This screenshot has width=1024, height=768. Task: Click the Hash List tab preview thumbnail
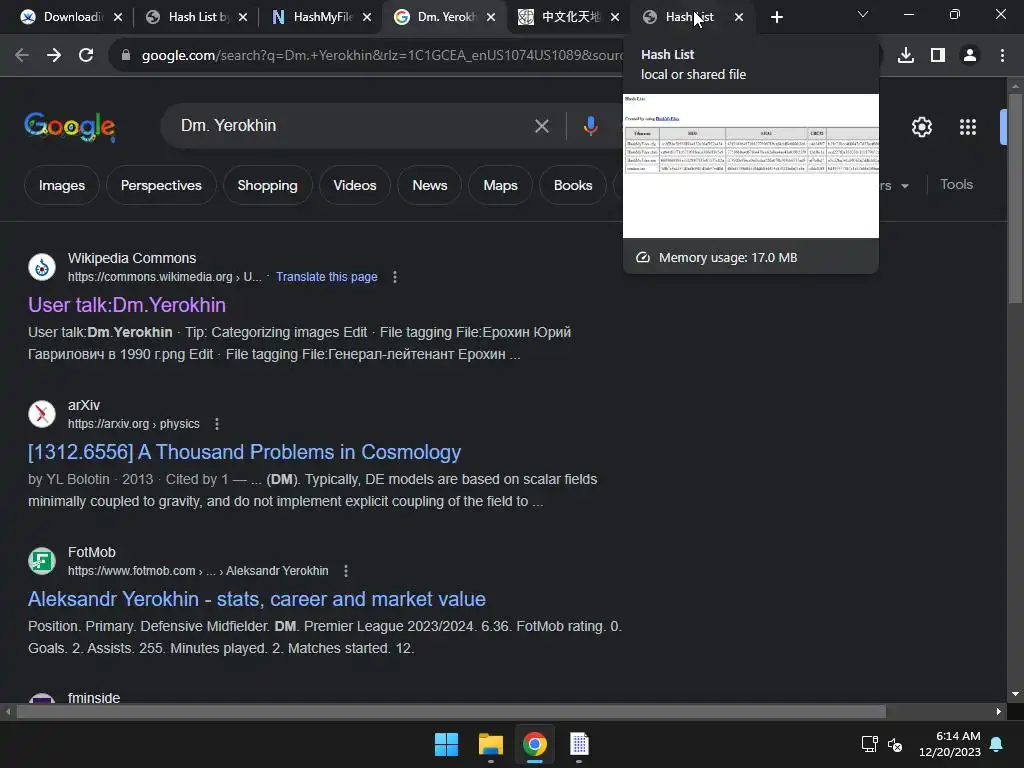751,166
